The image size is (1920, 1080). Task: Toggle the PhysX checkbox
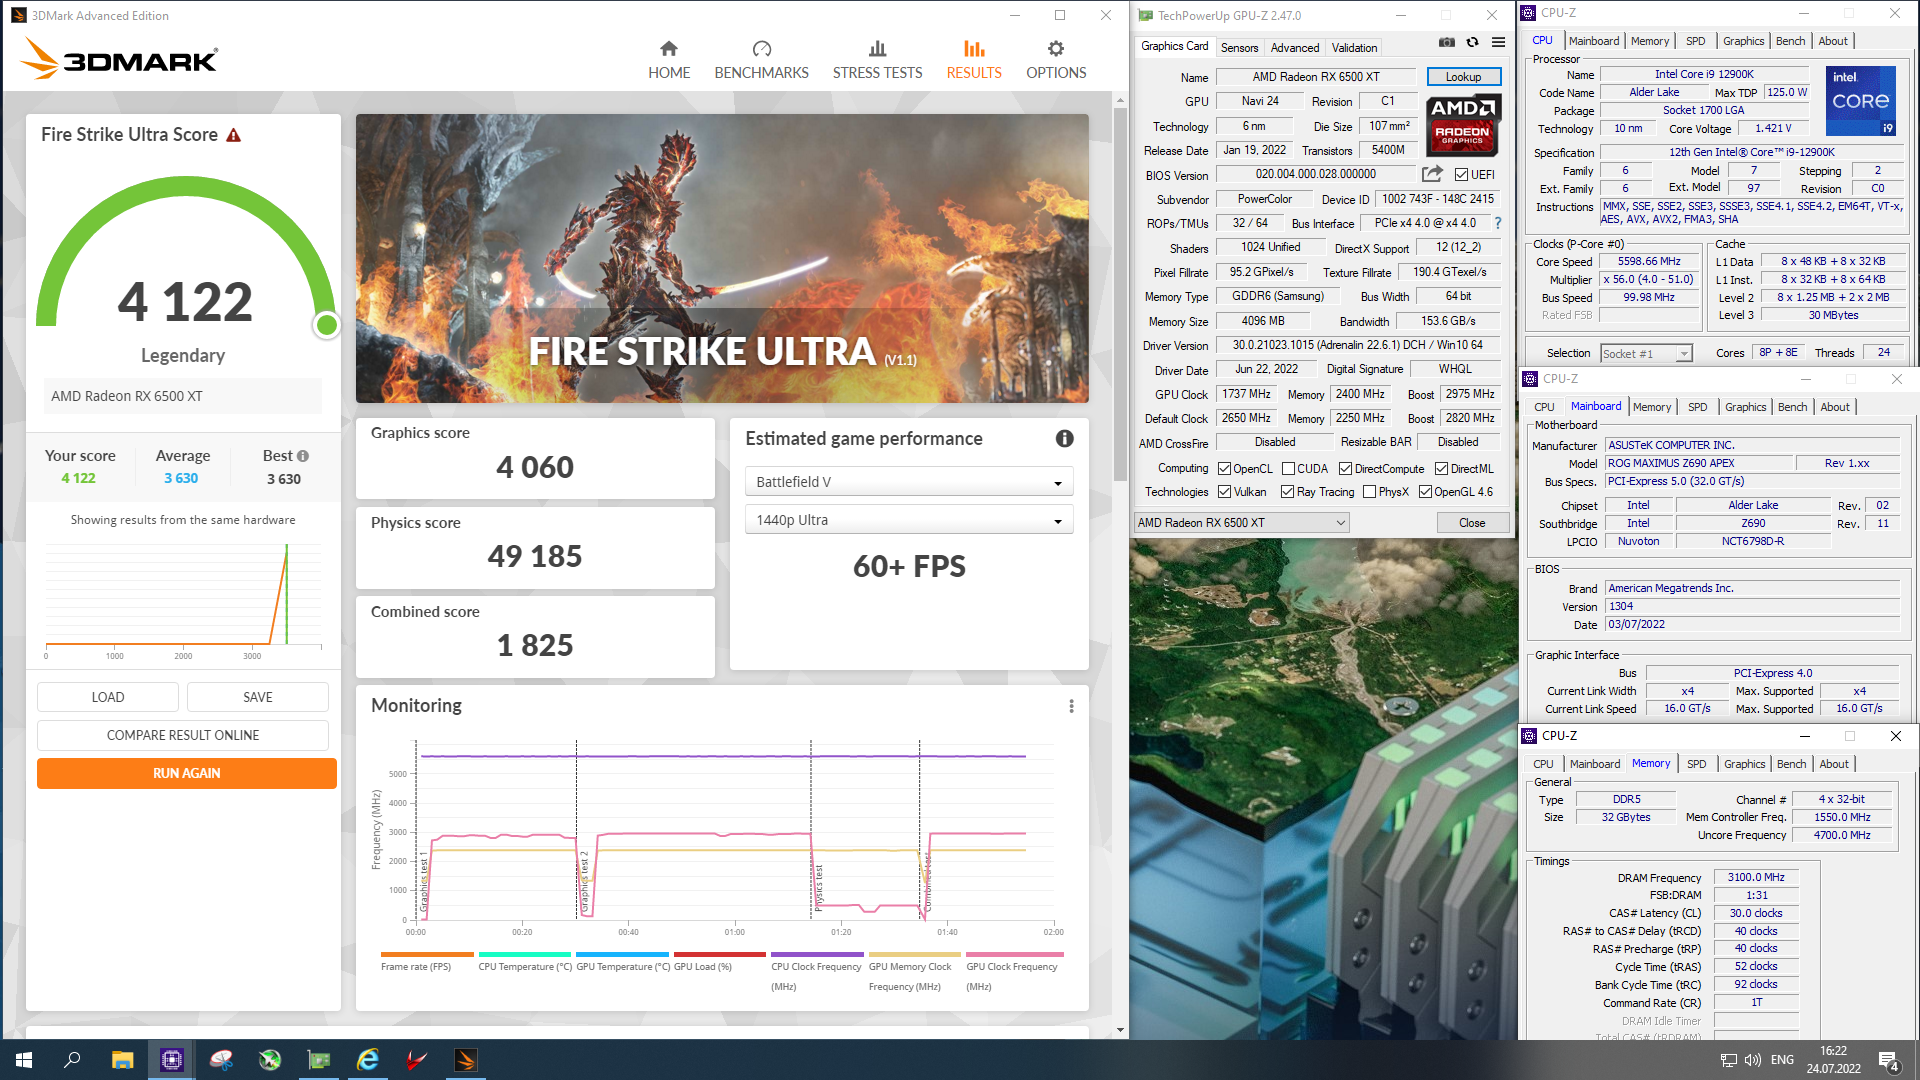click(1369, 492)
